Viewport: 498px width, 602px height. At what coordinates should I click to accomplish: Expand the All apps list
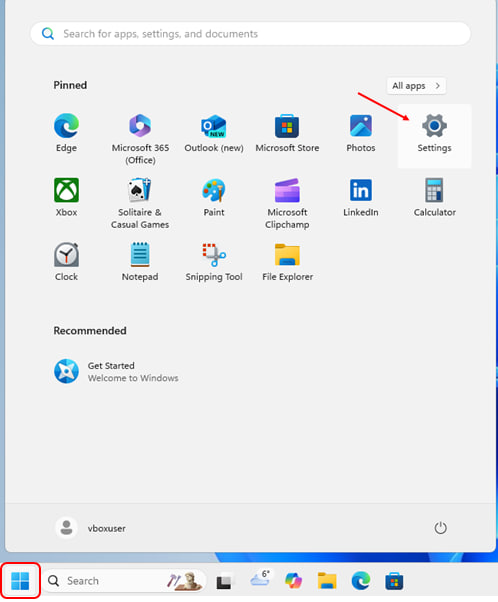[416, 86]
